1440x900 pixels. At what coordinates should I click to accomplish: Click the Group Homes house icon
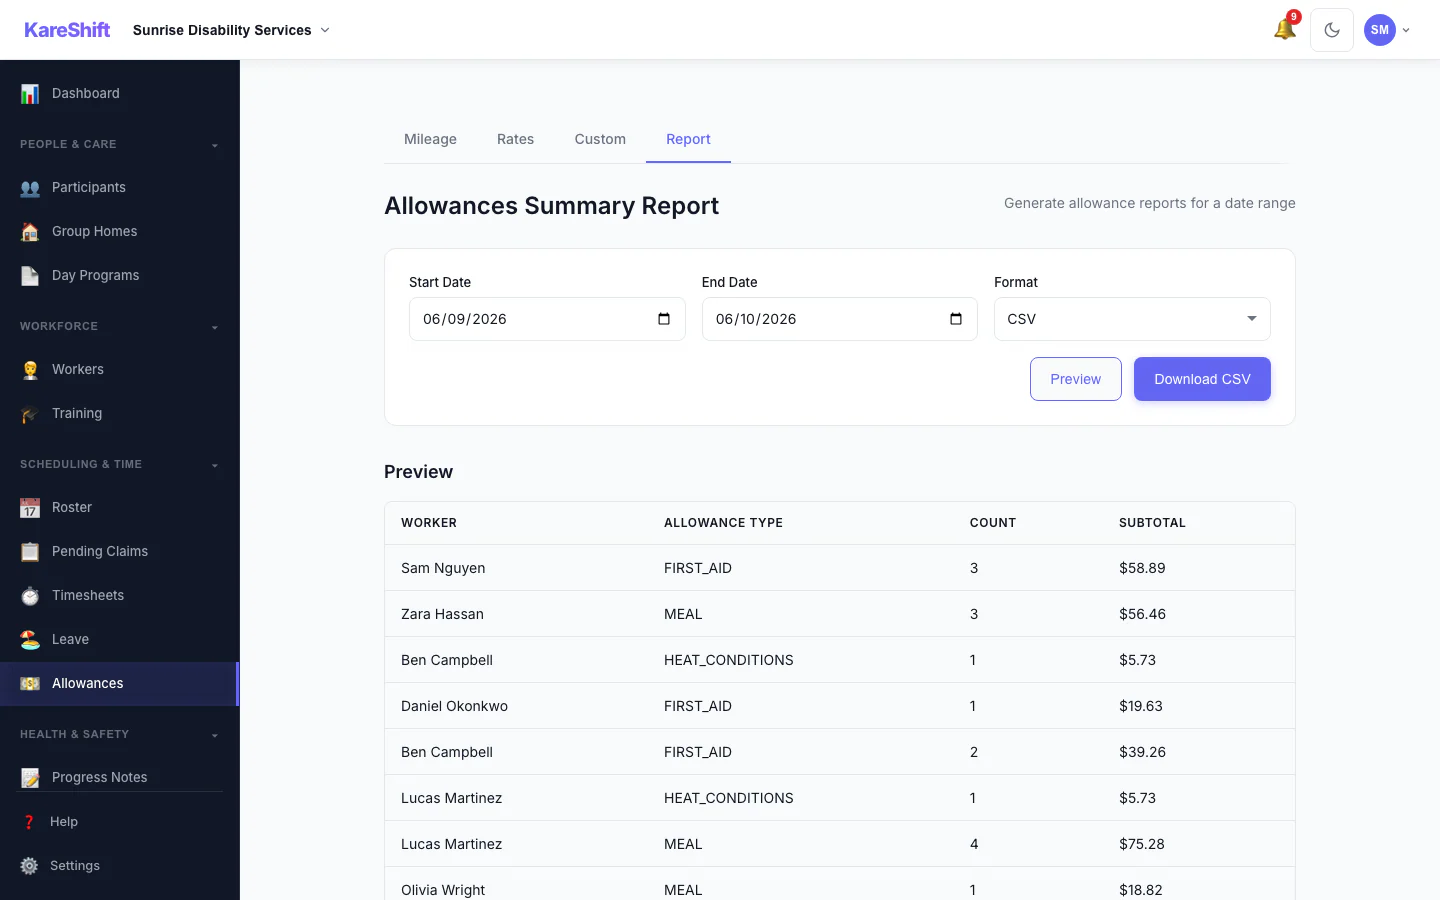30,231
